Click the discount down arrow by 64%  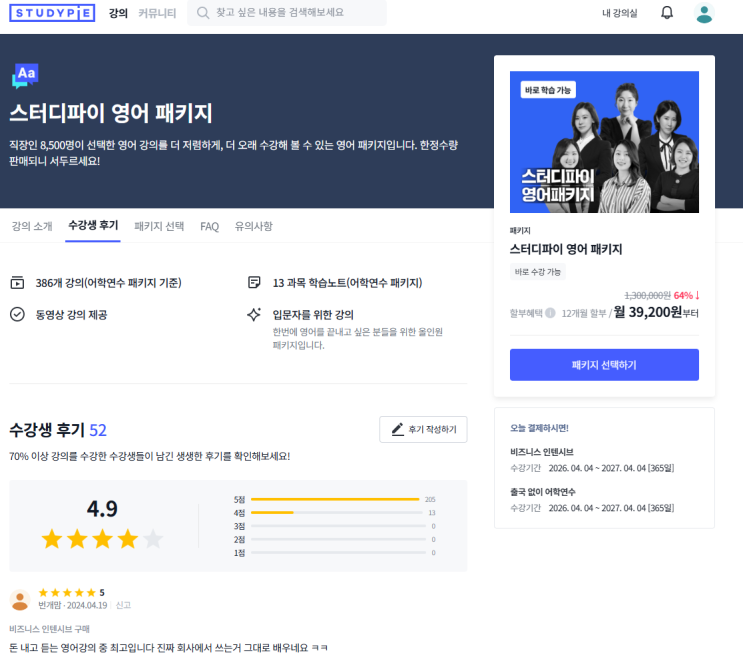tap(697, 295)
